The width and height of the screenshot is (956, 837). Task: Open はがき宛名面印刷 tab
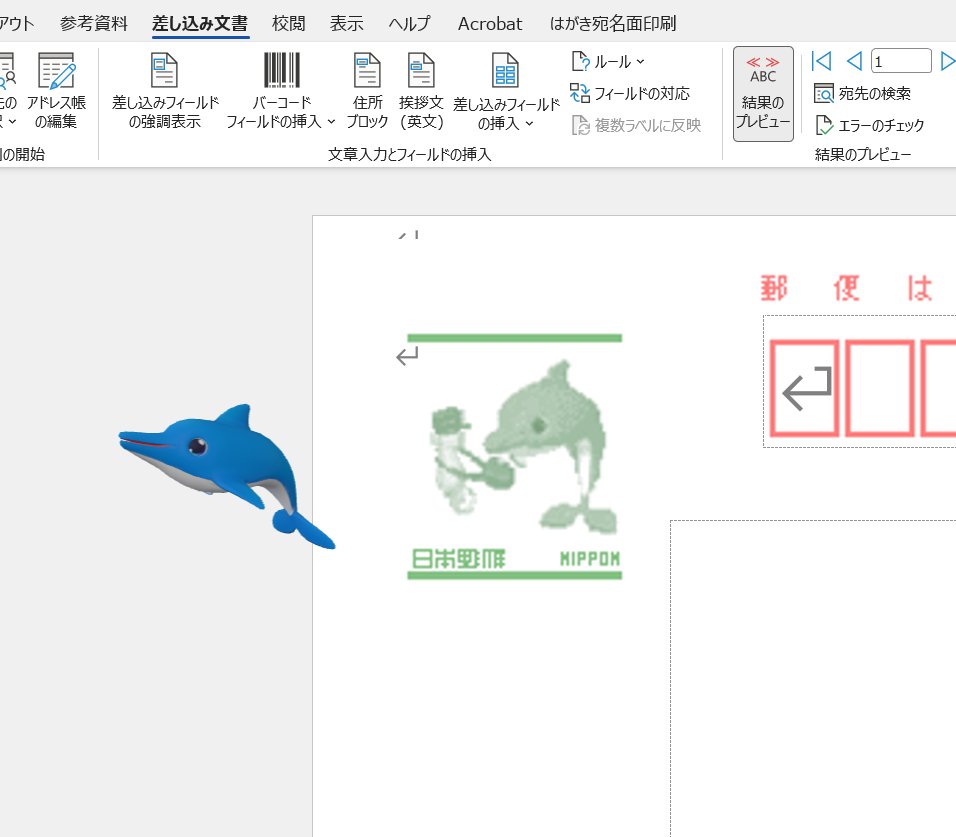613,23
